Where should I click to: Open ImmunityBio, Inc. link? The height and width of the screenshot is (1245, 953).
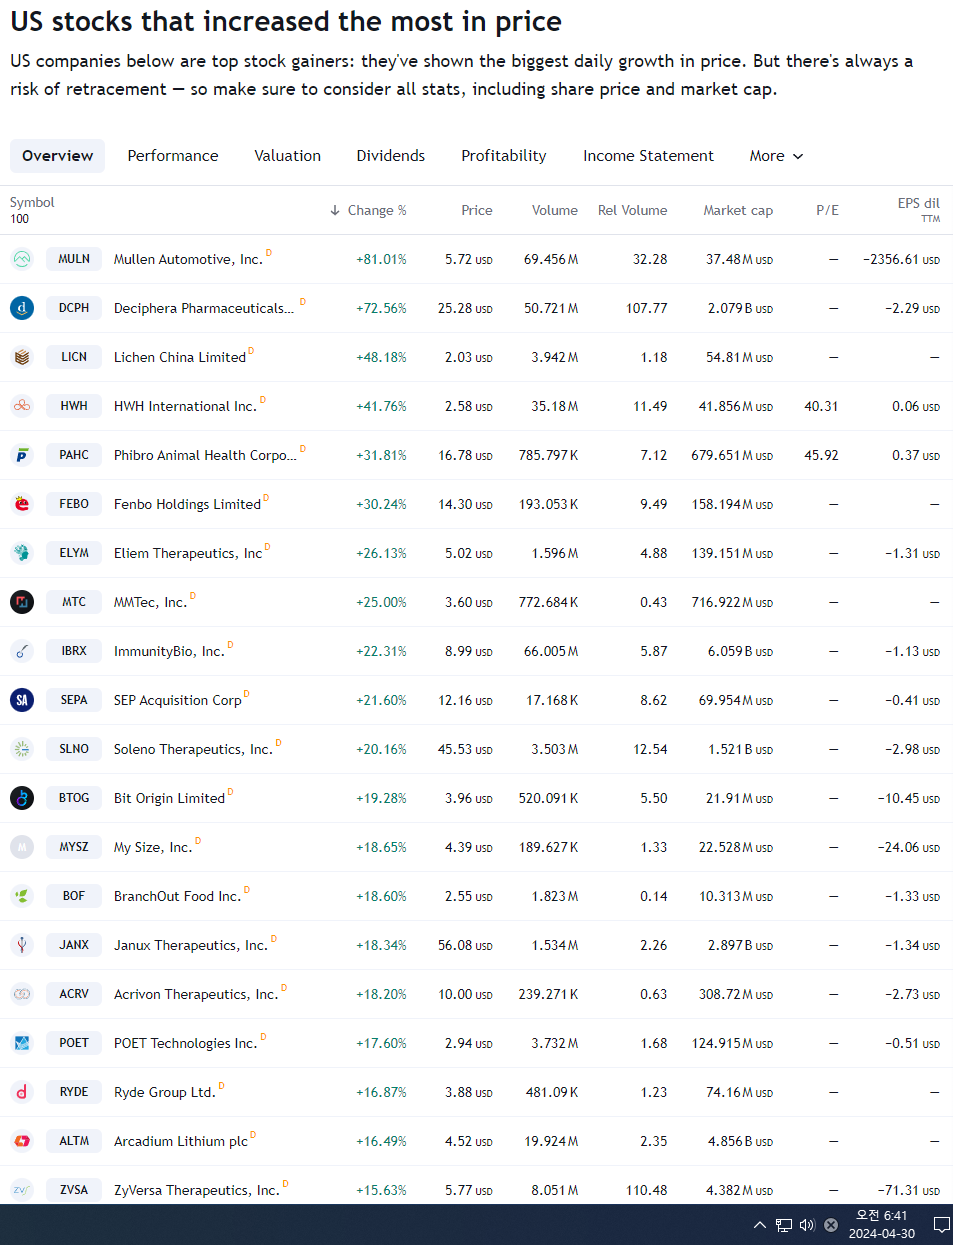169,651
